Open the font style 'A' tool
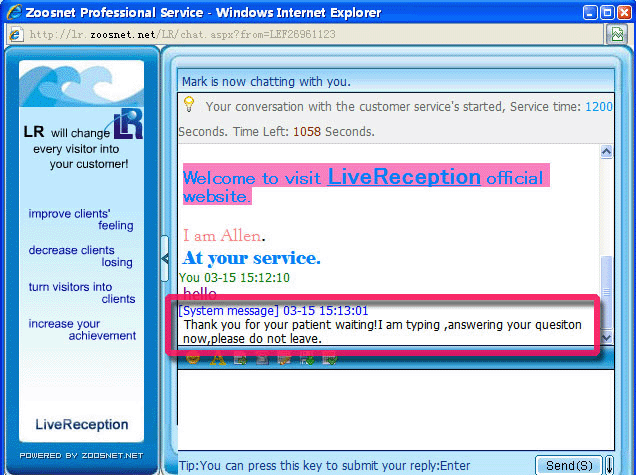This screenshot has width=636, height=475. (218, 359)
